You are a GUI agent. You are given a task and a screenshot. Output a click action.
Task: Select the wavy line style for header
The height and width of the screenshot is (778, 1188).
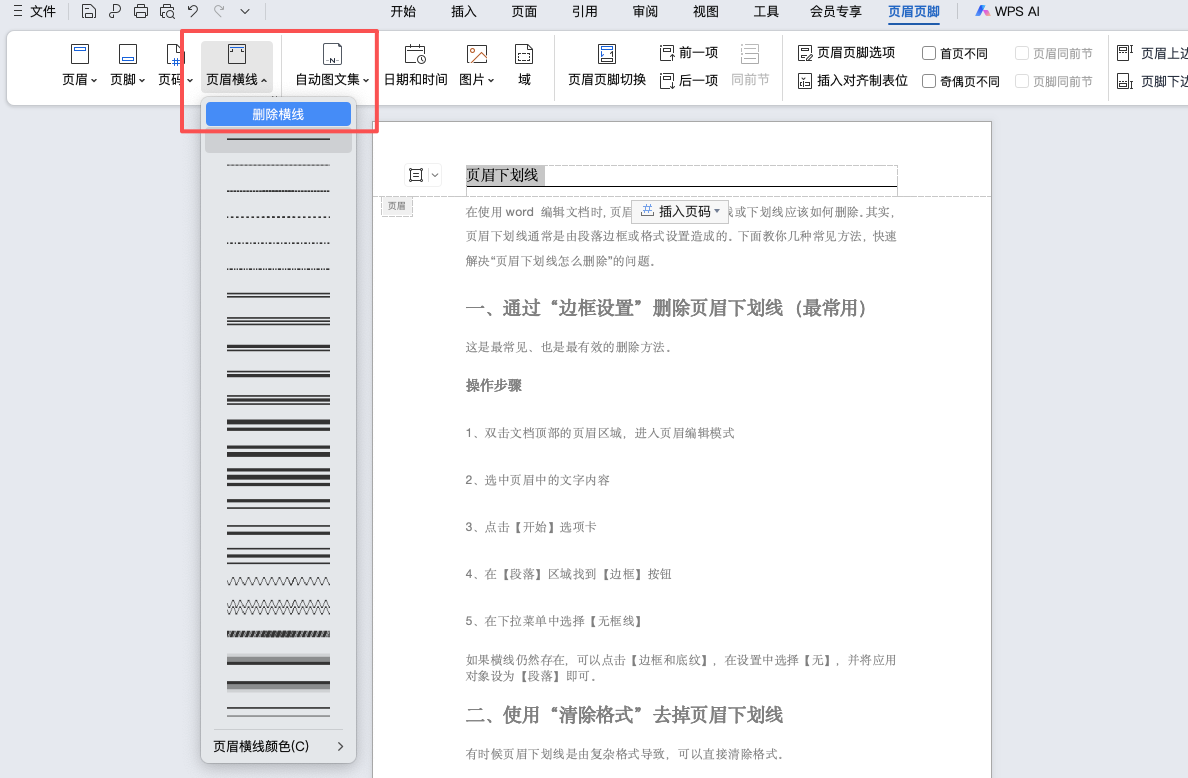[278, 581]
